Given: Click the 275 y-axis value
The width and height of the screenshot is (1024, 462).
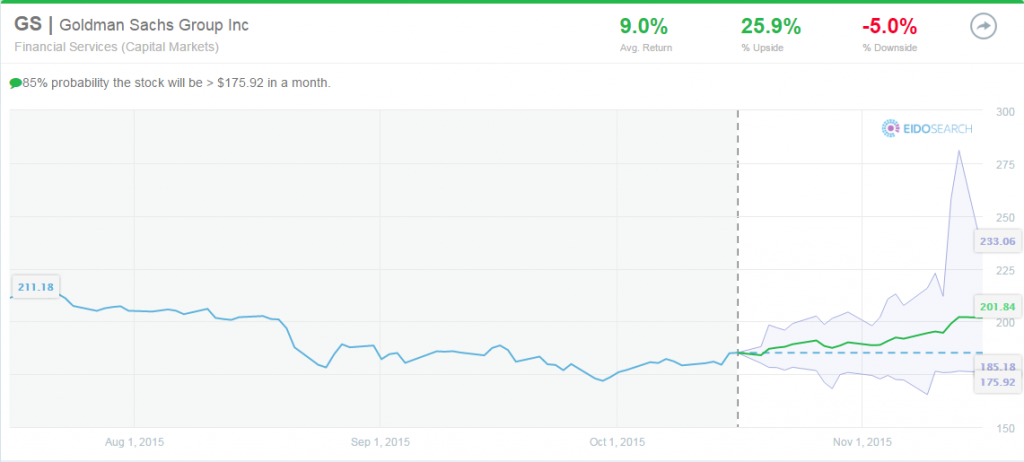Looking at the screenshot, I should 1006,164.
